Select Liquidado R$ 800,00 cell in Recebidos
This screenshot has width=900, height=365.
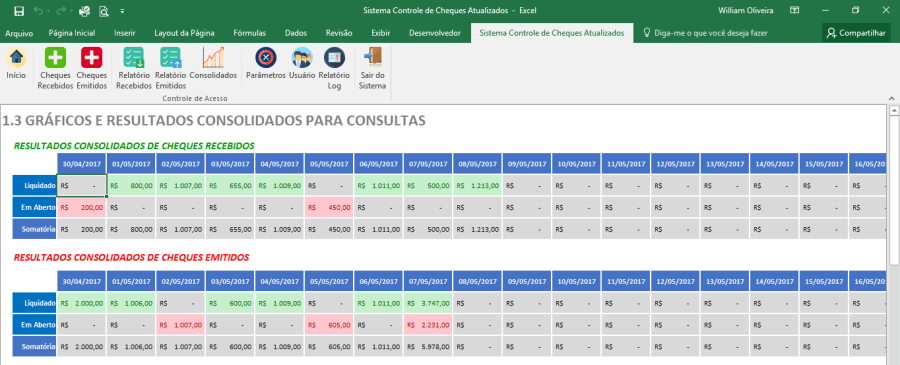131,185
